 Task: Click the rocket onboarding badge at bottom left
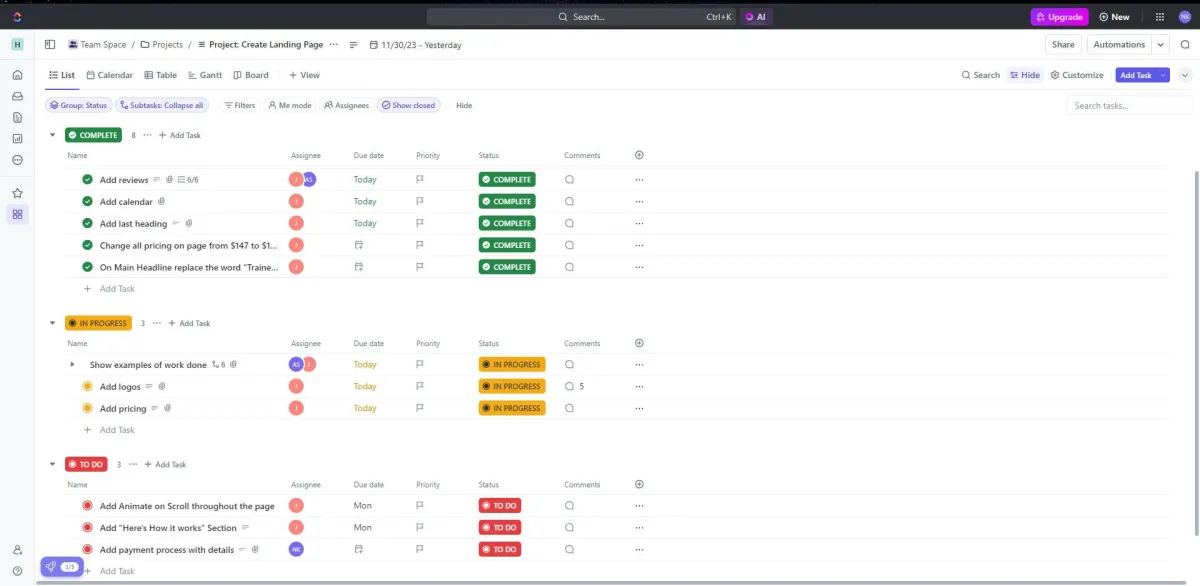click(x=61, y=567)
